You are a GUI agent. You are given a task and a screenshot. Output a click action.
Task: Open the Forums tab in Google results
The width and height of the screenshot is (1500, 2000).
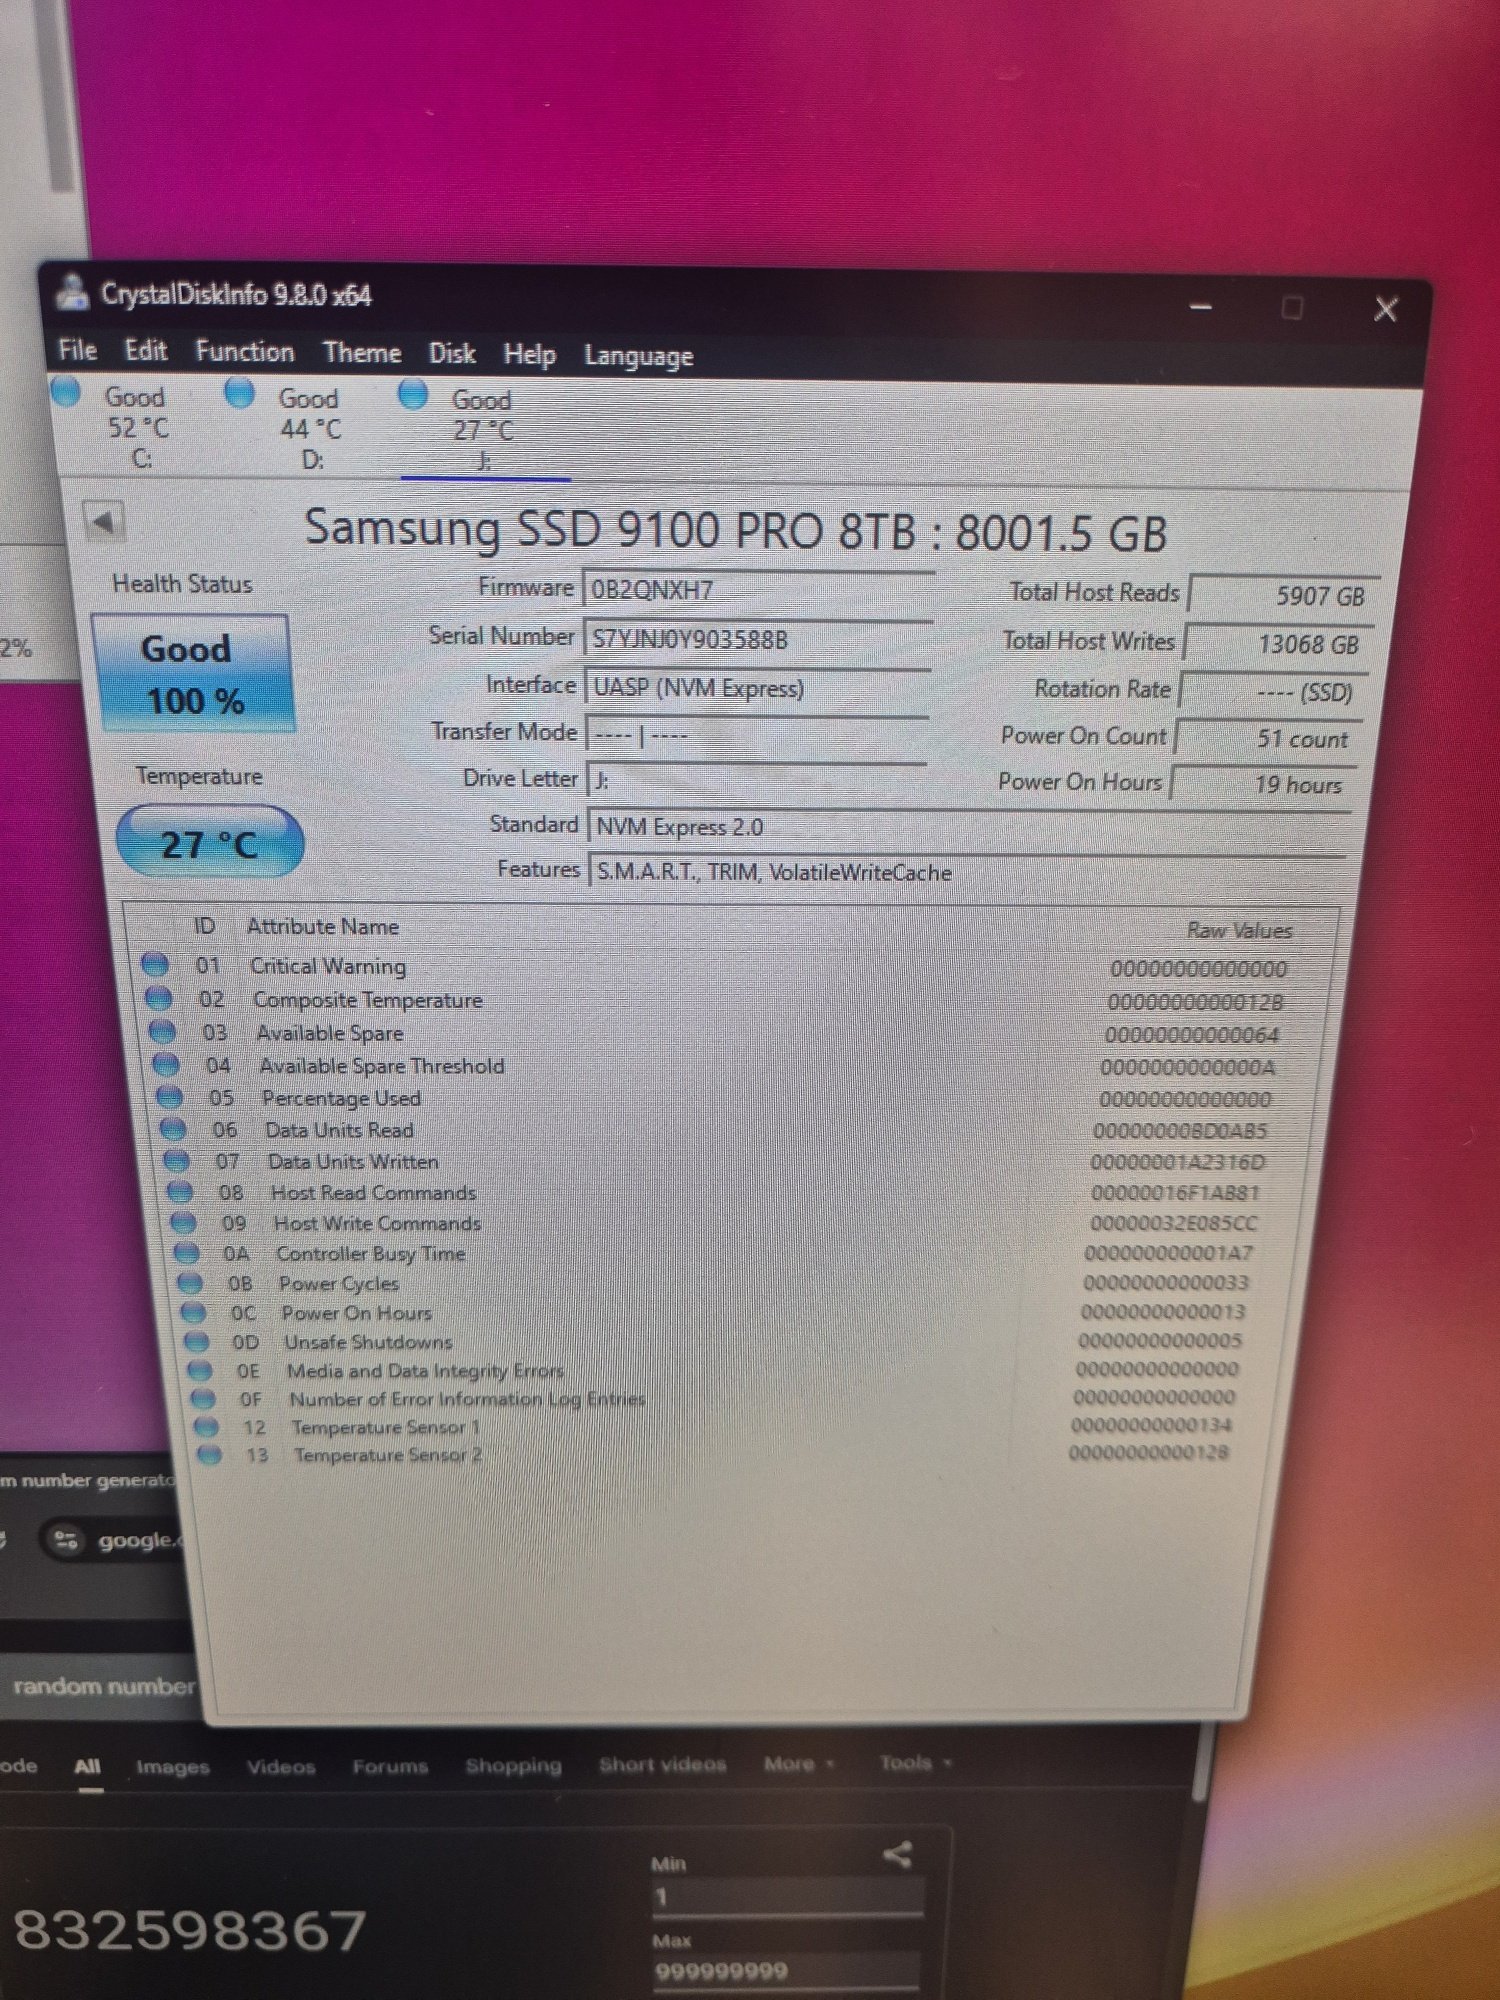tap(390, 1766)
